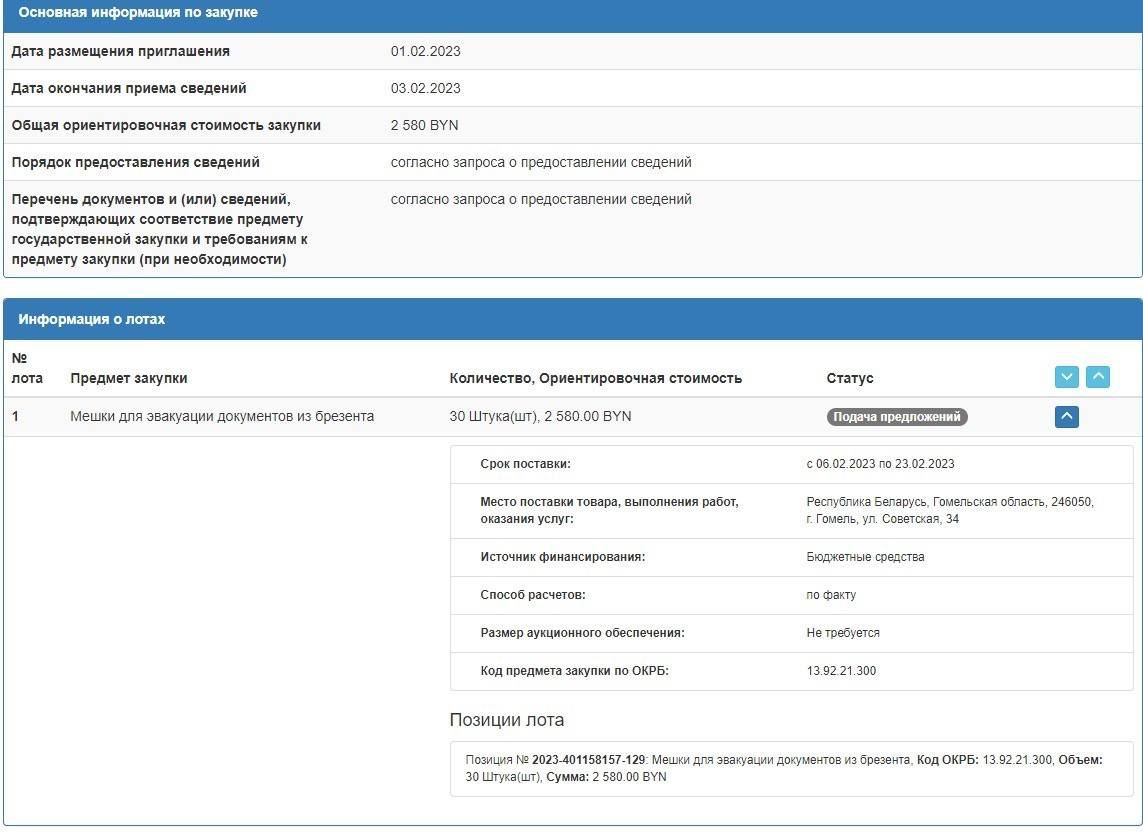The width and height of the screenshot is (1143, 832).
Task: Click the 'Статус' column header
Action: click(x=850, y=378)
